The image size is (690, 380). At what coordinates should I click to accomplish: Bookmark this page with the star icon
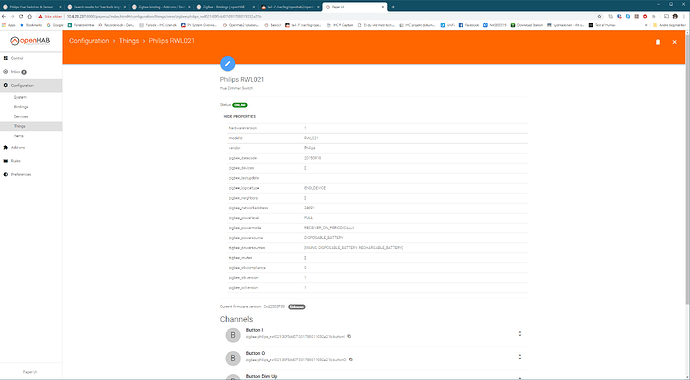pos(599,16)
